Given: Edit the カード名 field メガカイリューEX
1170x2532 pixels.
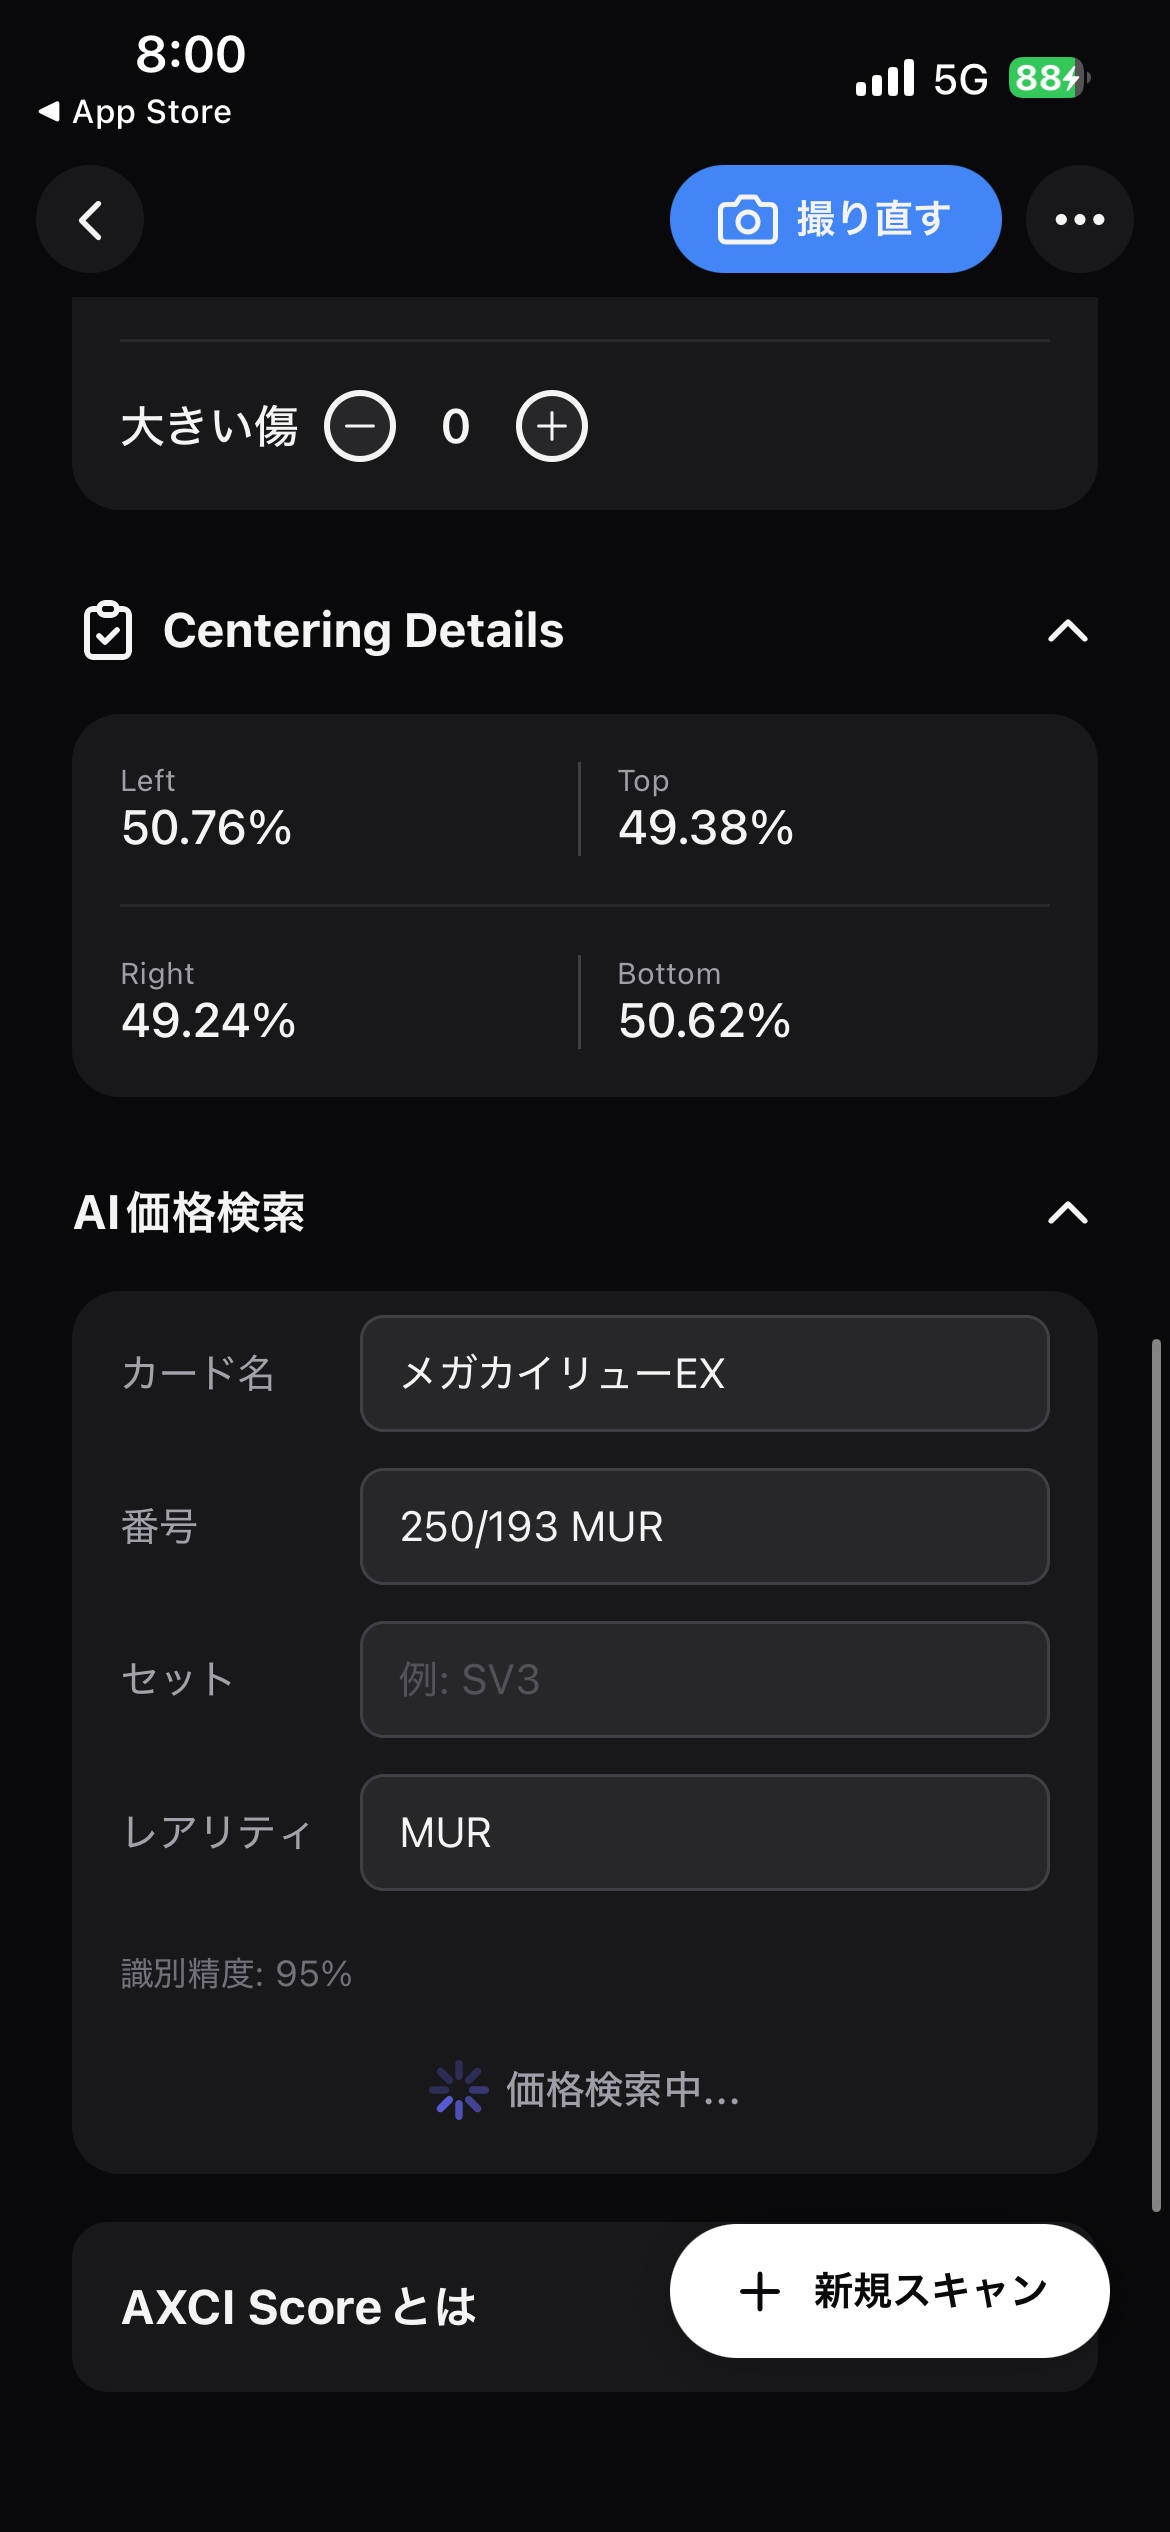Looking at the screenshot, I should click(x=705, y=1373).
